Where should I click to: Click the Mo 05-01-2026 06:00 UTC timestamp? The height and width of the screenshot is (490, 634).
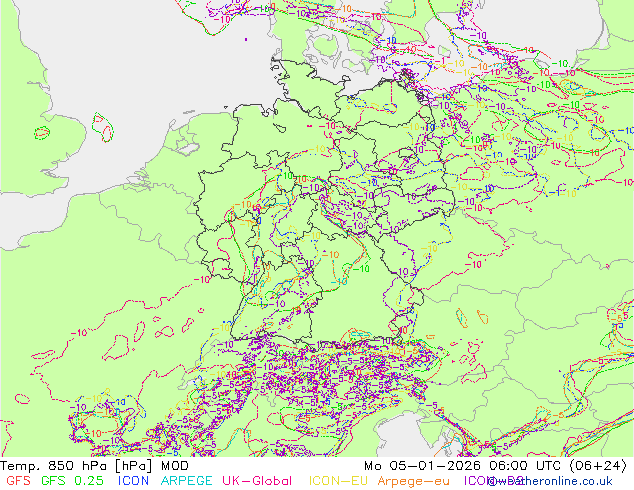496,466
